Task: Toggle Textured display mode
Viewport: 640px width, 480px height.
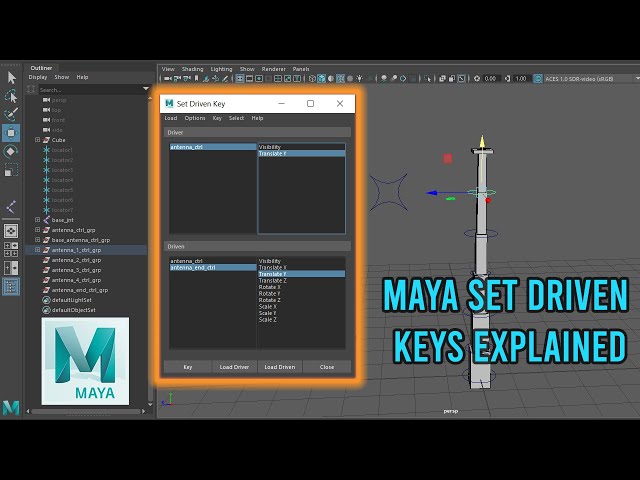Action: click(350, 78)
